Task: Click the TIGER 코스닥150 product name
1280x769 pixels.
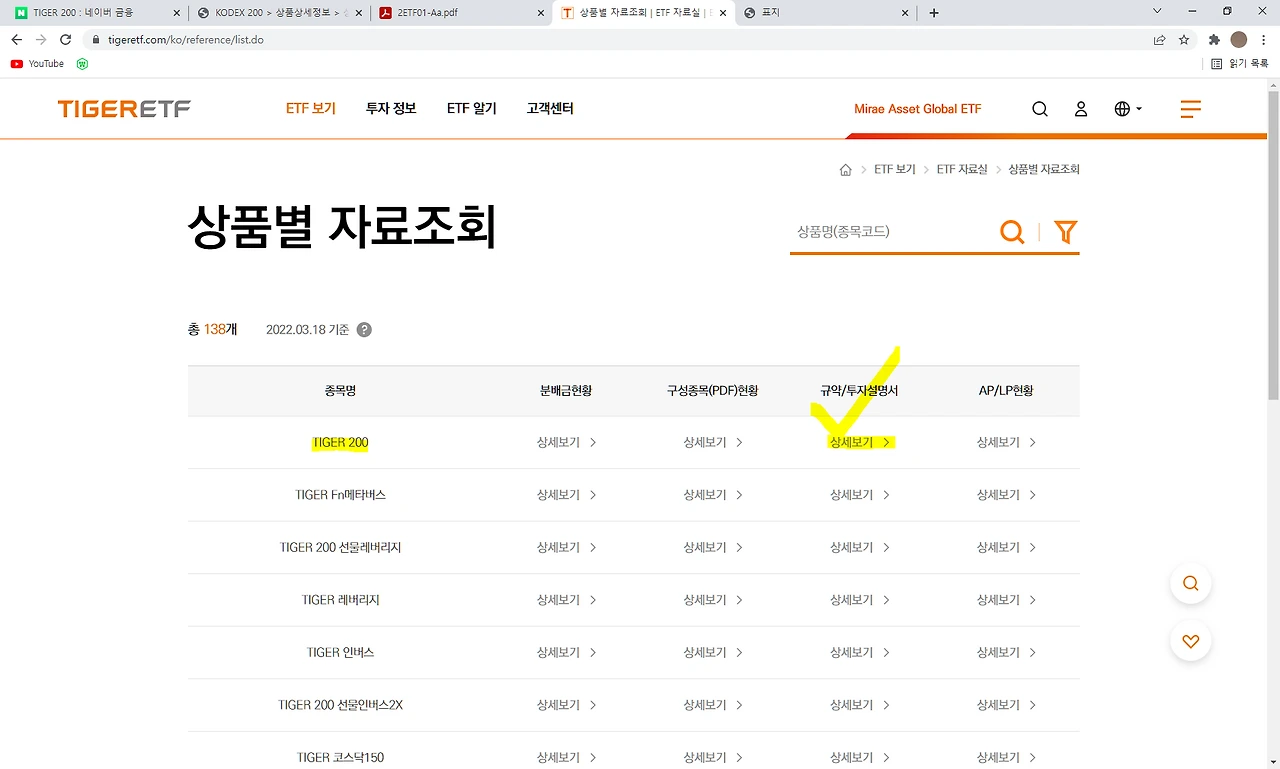Action: click(340, 757)
